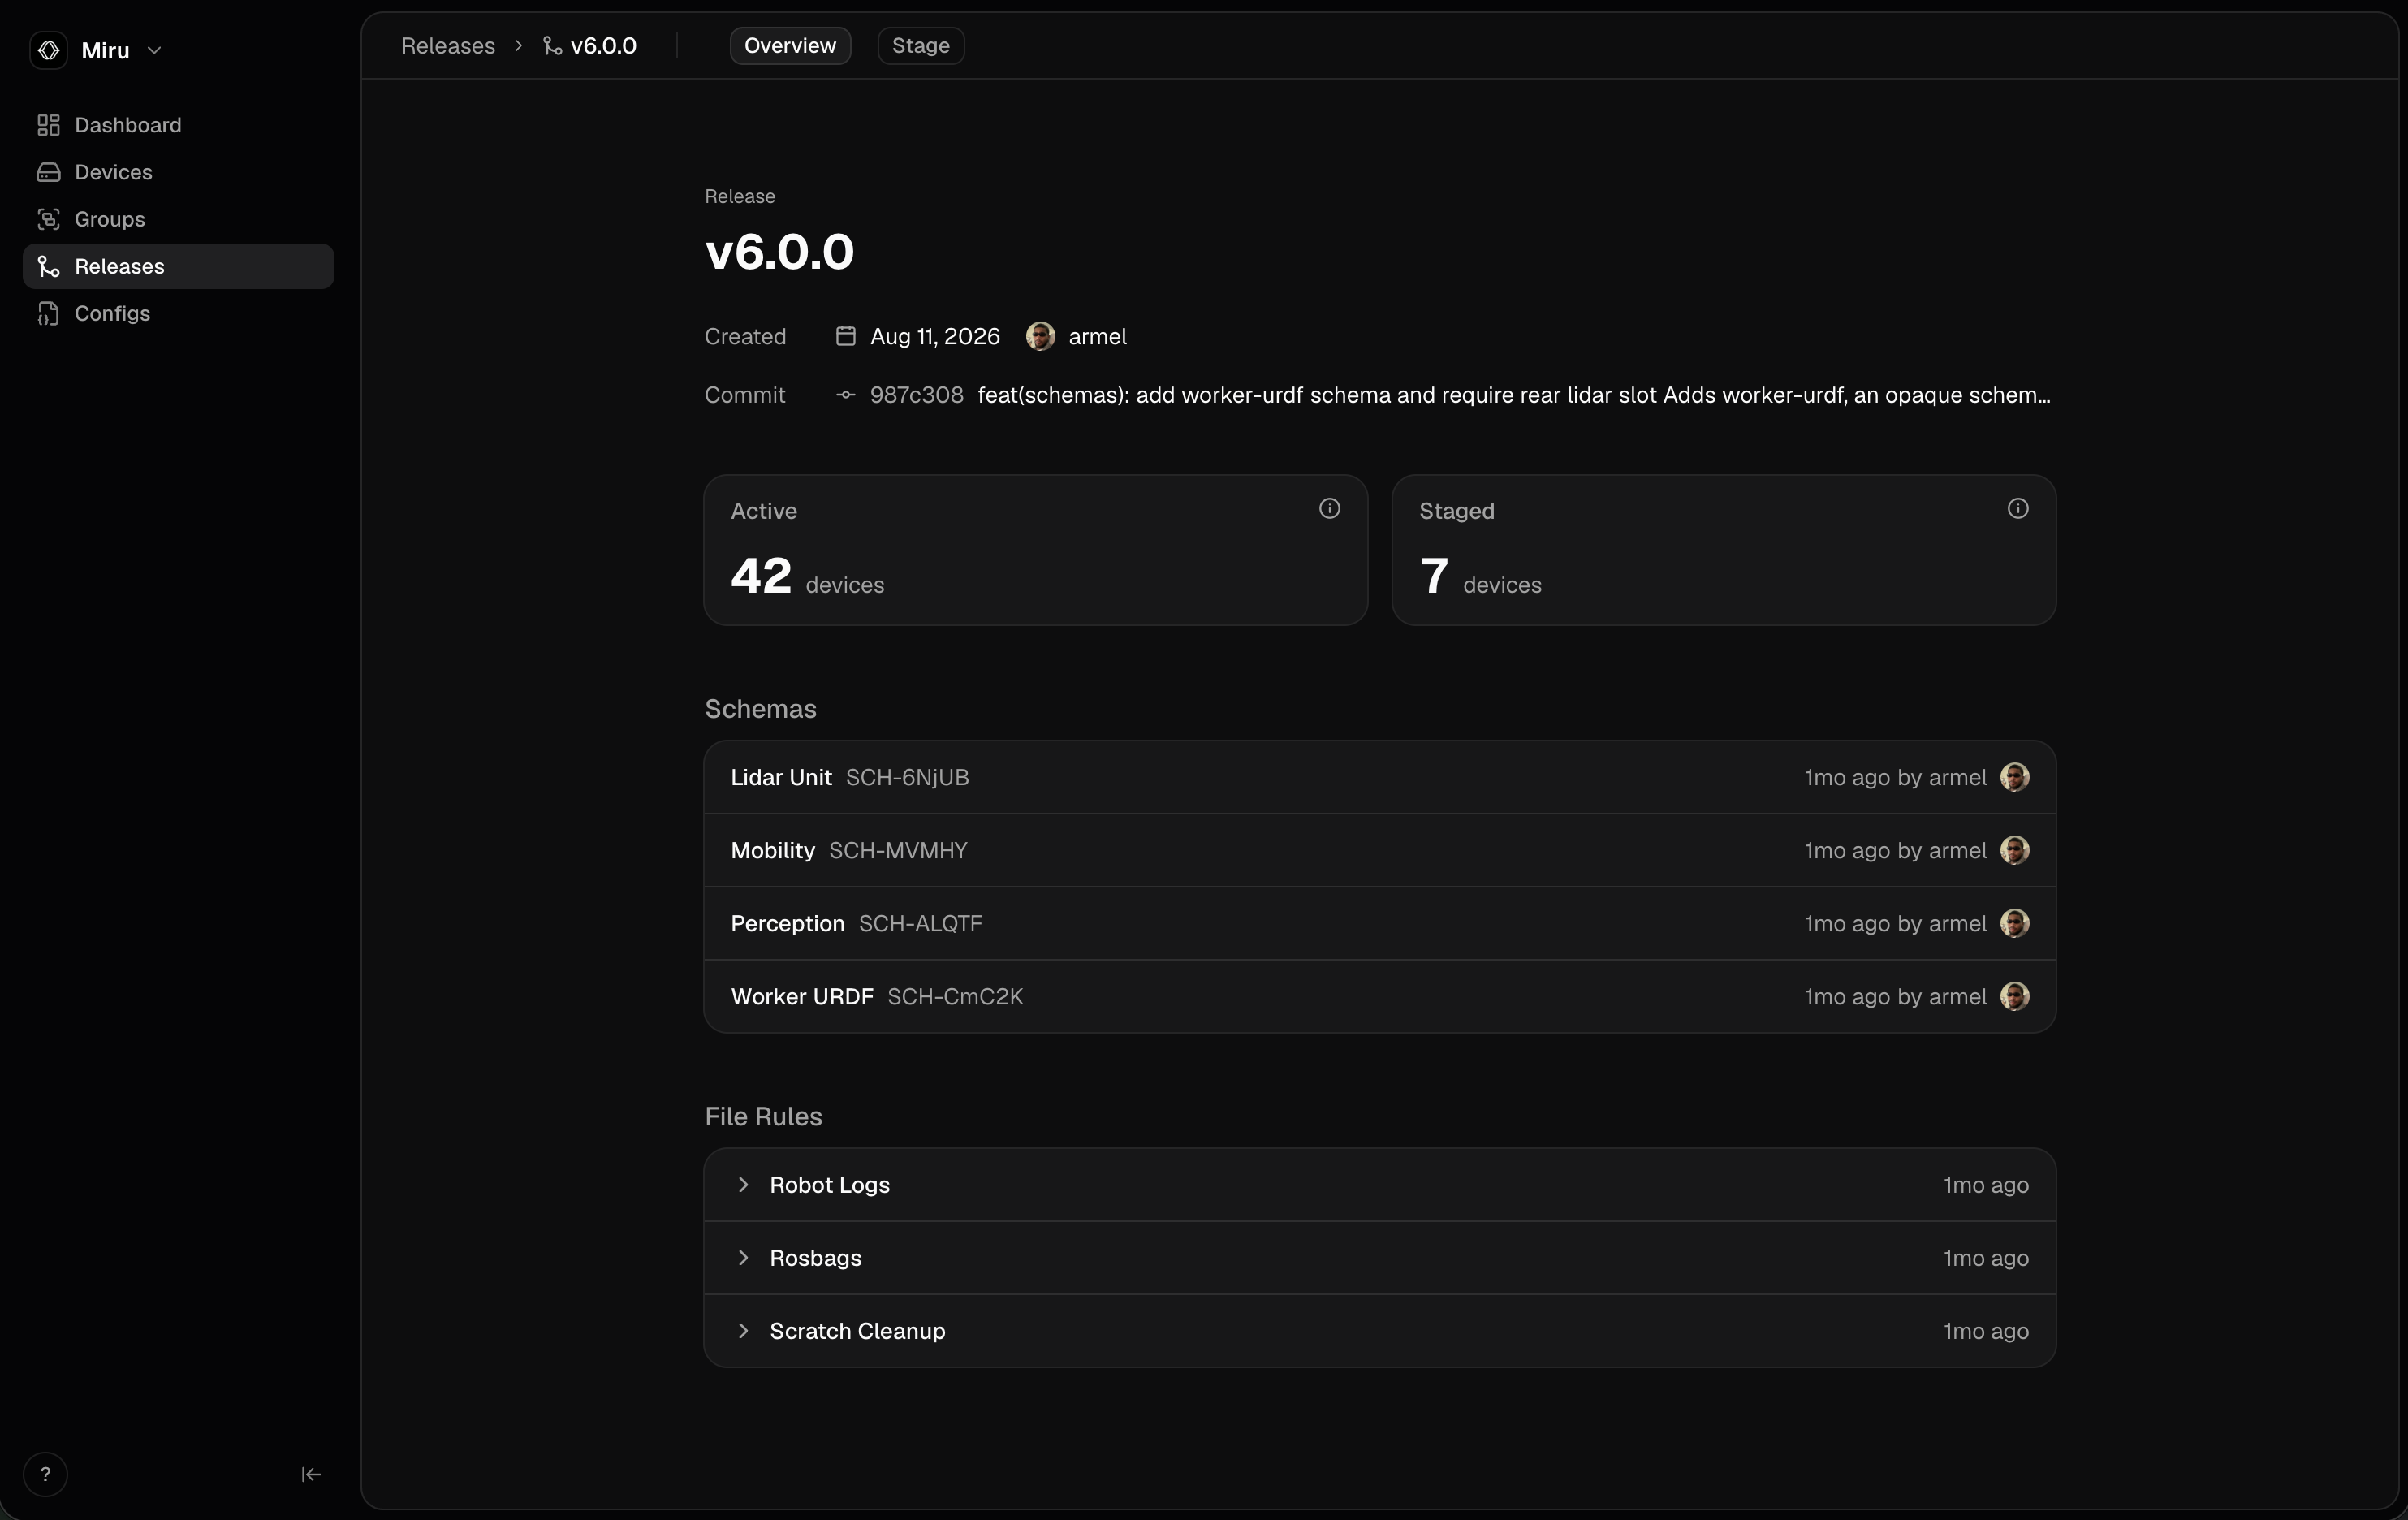Show info for the Active devices card
2408x1520 pixels.
point(1329,508)
